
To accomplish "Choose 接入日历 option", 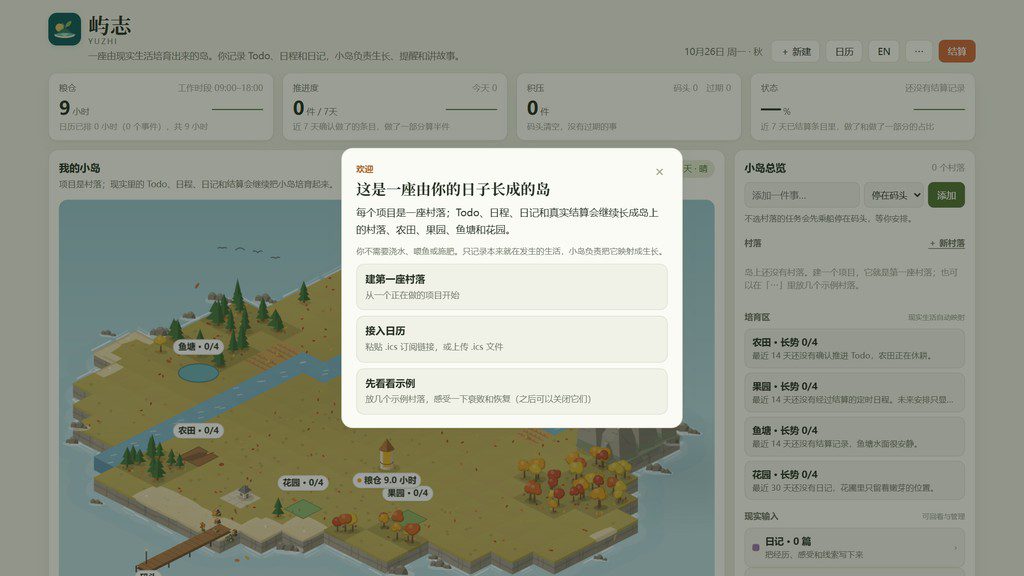I will 511,339.
